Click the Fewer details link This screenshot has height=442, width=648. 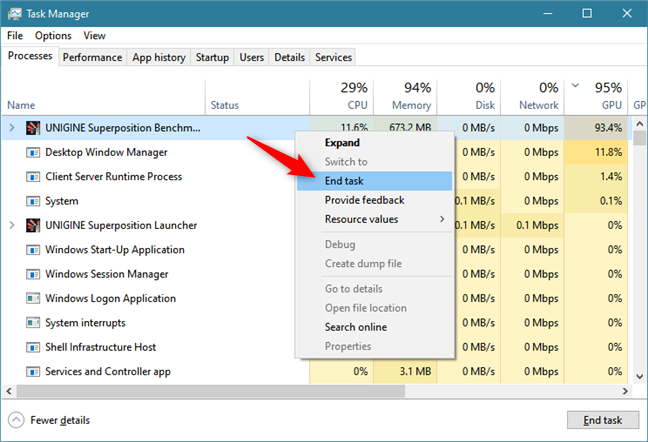click(x=60, y=421)
